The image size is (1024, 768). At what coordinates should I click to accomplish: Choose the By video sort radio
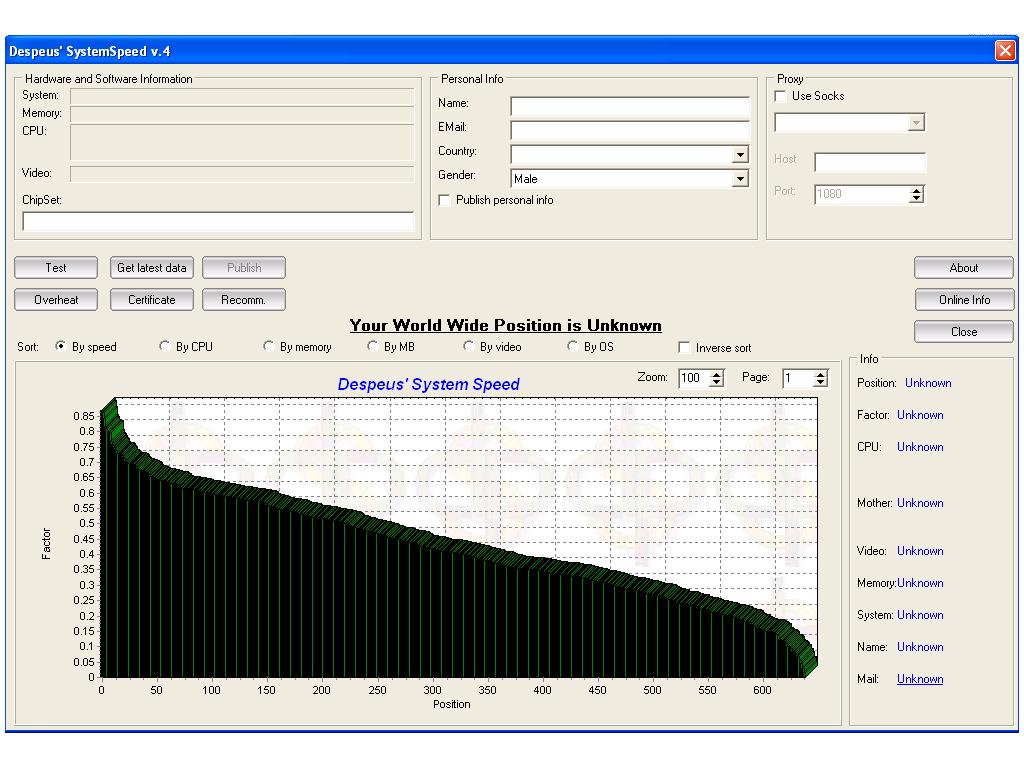pyautogui.click(x=469, y=346)
